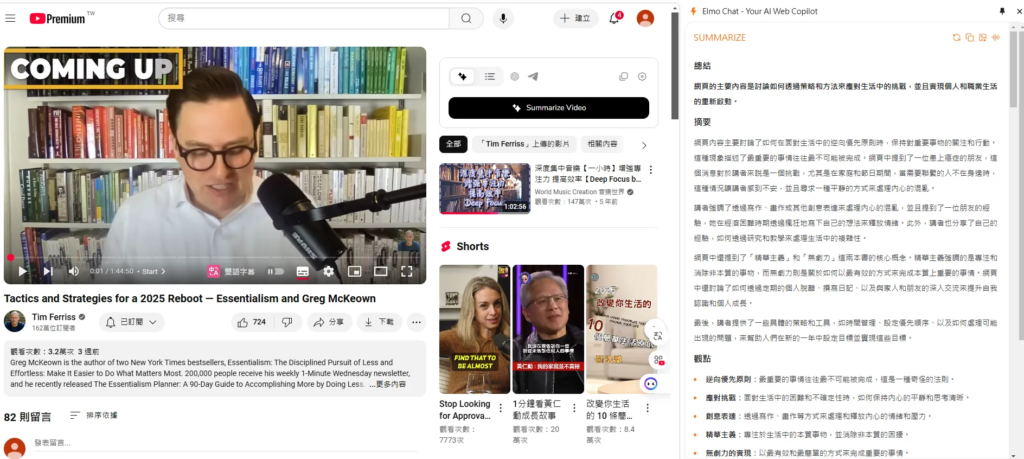Open options for 1分鐘看黃仁勳 short
Viewport: 1024px width, 459px height.
pos(574,407)
